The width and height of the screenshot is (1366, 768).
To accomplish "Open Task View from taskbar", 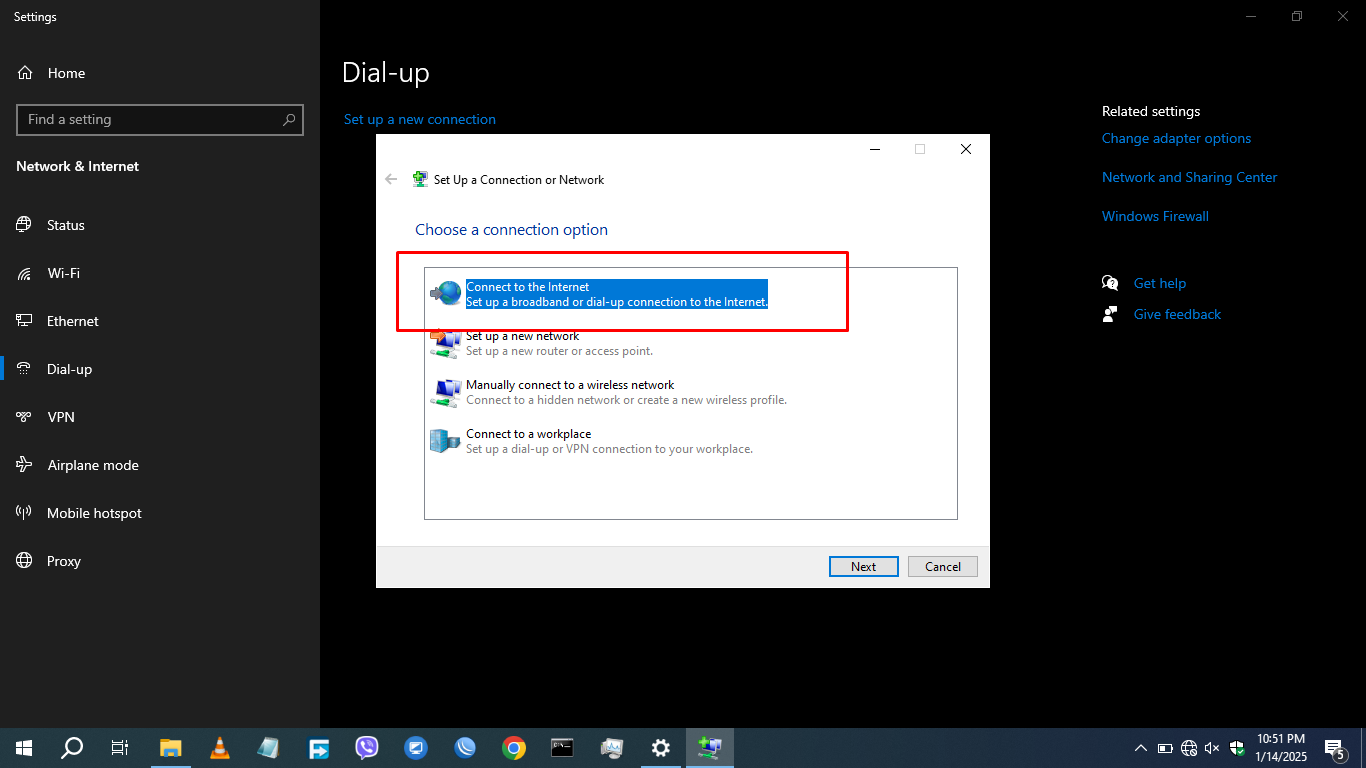I will [120, 747].
